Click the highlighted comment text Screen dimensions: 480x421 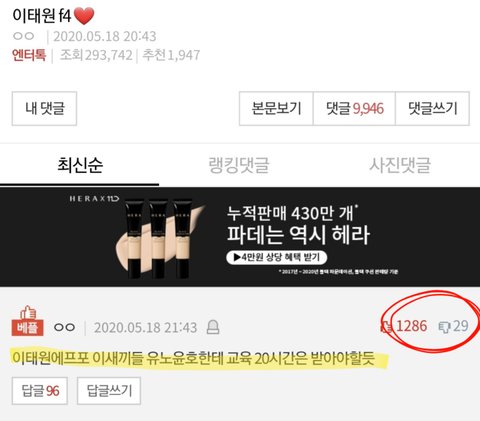click(193, 358)
